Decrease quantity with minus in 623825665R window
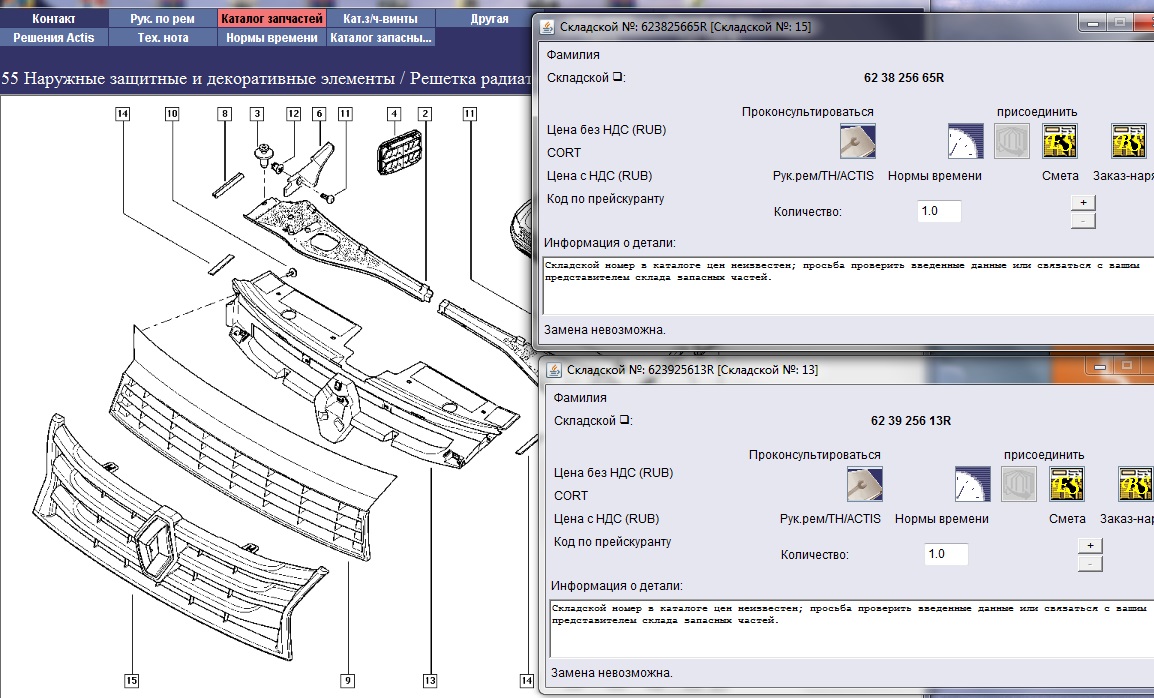This screenshot has width=1154, height=698. tap(1082, 220)
